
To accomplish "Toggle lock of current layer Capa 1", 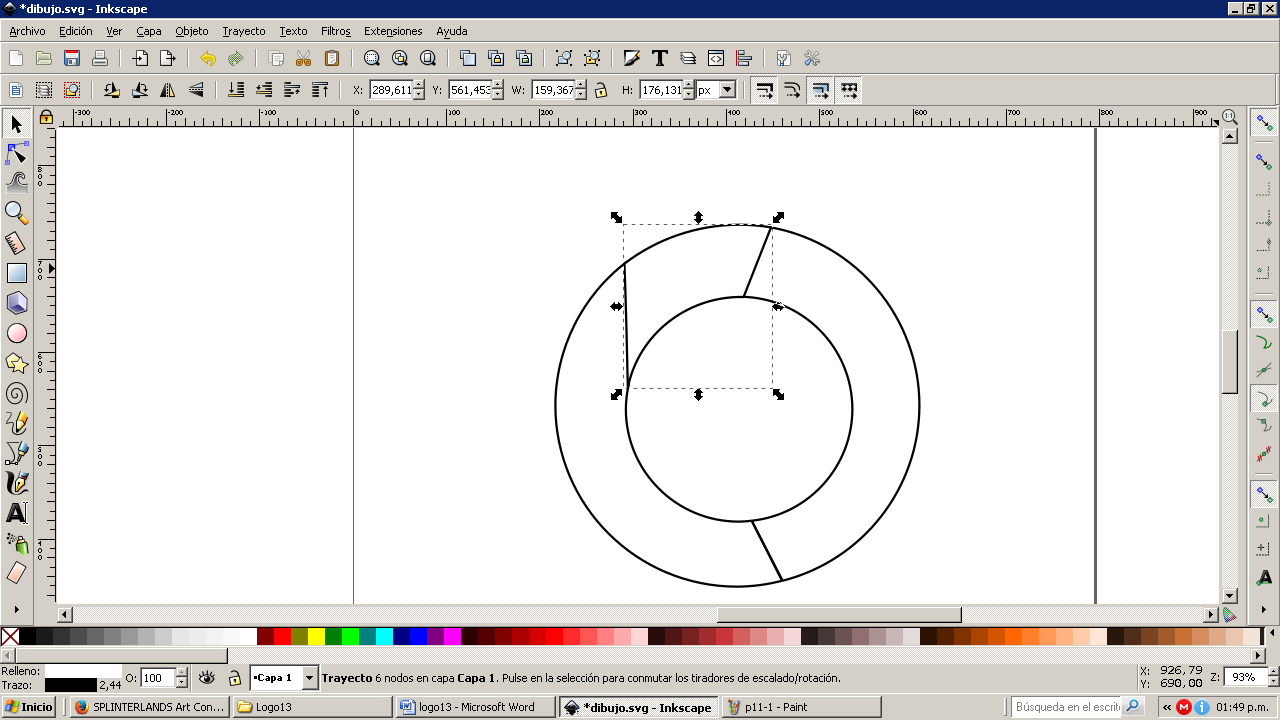I will (234, 677).
